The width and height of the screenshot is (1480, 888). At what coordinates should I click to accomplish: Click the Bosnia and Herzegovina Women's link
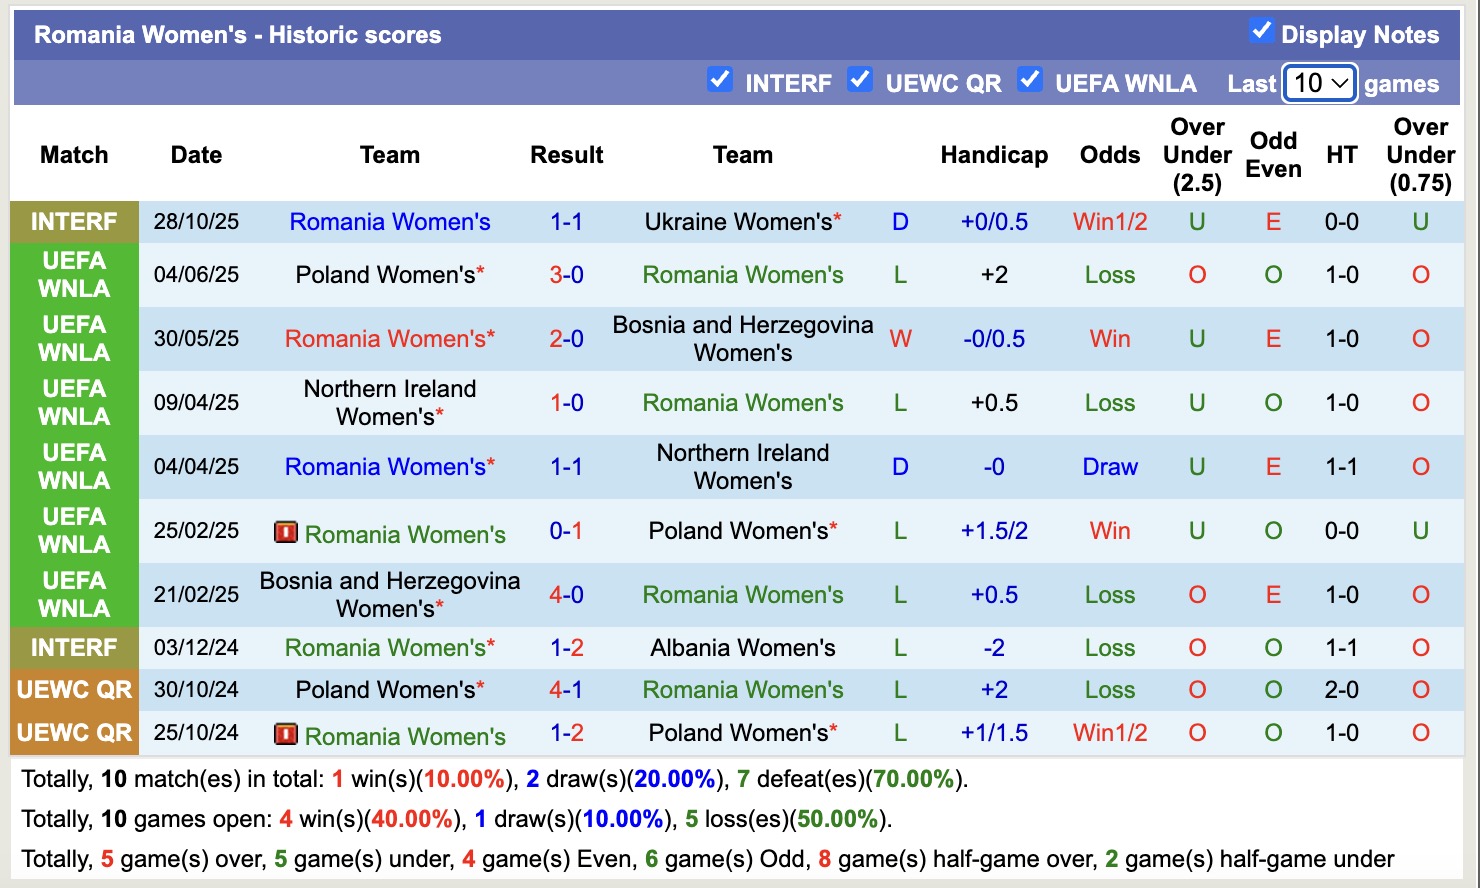pos(742,338)
